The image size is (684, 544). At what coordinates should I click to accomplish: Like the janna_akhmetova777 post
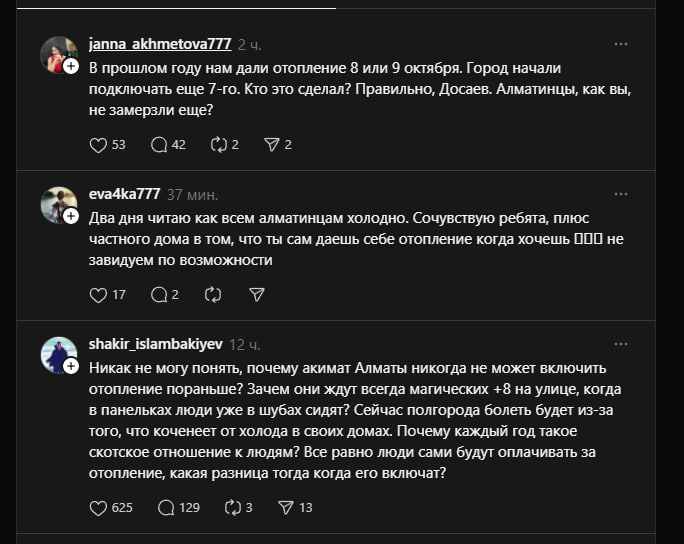tap(98, 145)
